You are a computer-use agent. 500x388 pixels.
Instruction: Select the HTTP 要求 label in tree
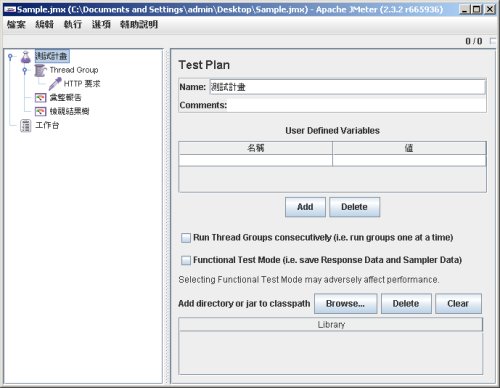coord(82,84)
